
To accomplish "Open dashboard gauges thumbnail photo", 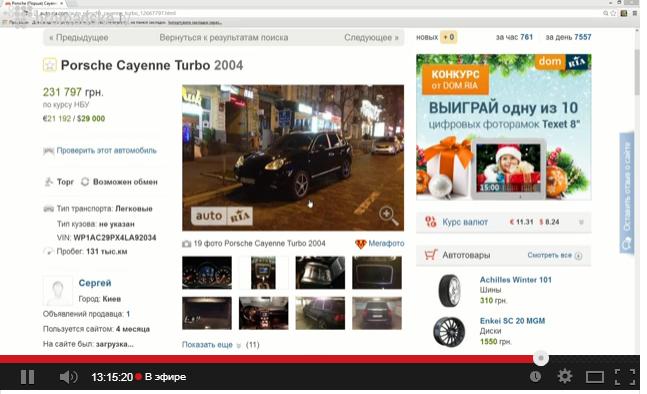I will [x=207, y=273].
